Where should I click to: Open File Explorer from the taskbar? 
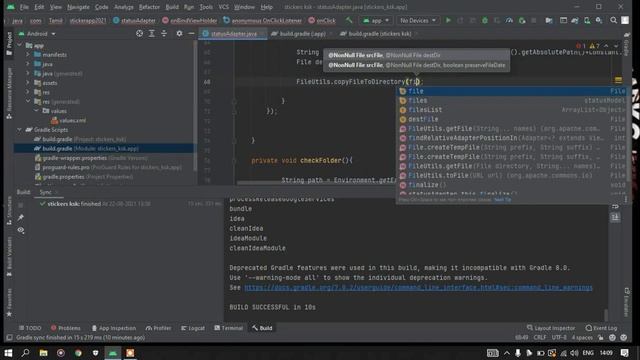click(x=43, y=353)
